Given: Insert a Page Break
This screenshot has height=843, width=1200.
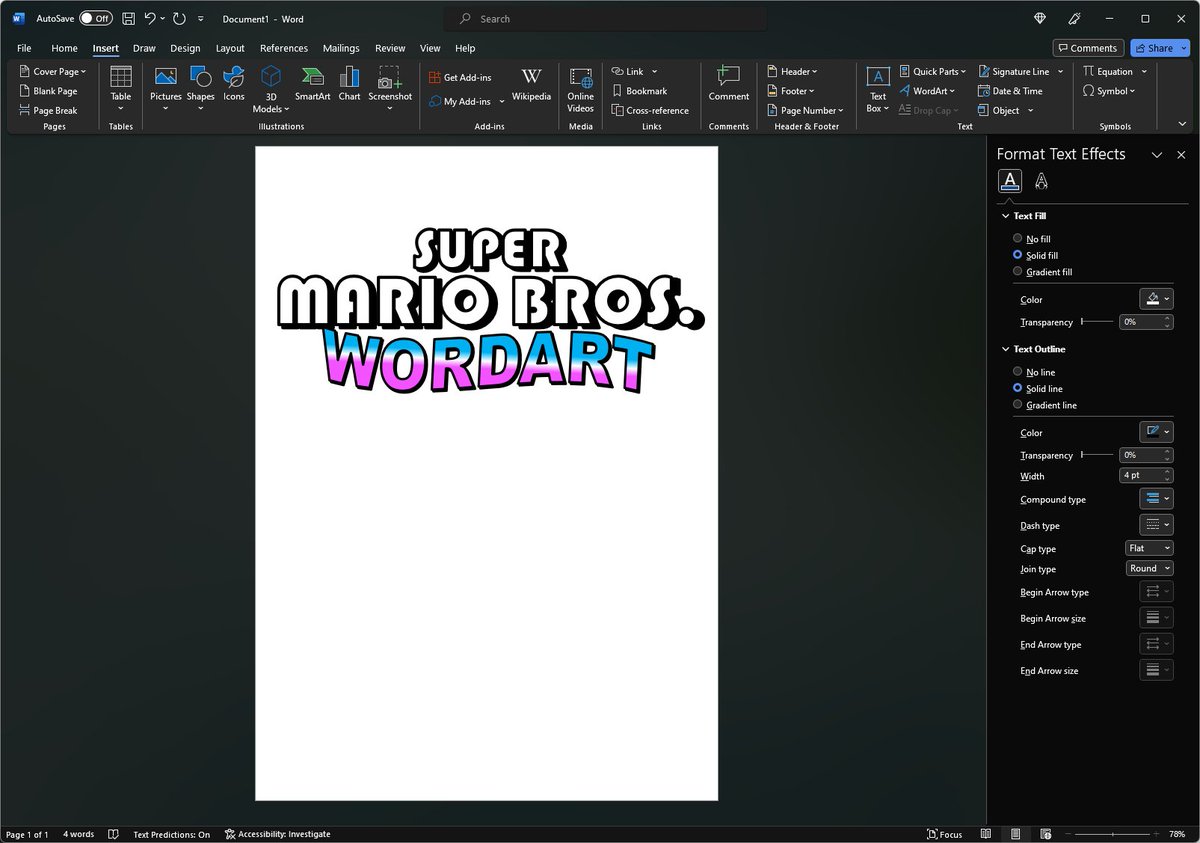Looking at the screenshot, I should pyautogui.click(x=48, y=110).
